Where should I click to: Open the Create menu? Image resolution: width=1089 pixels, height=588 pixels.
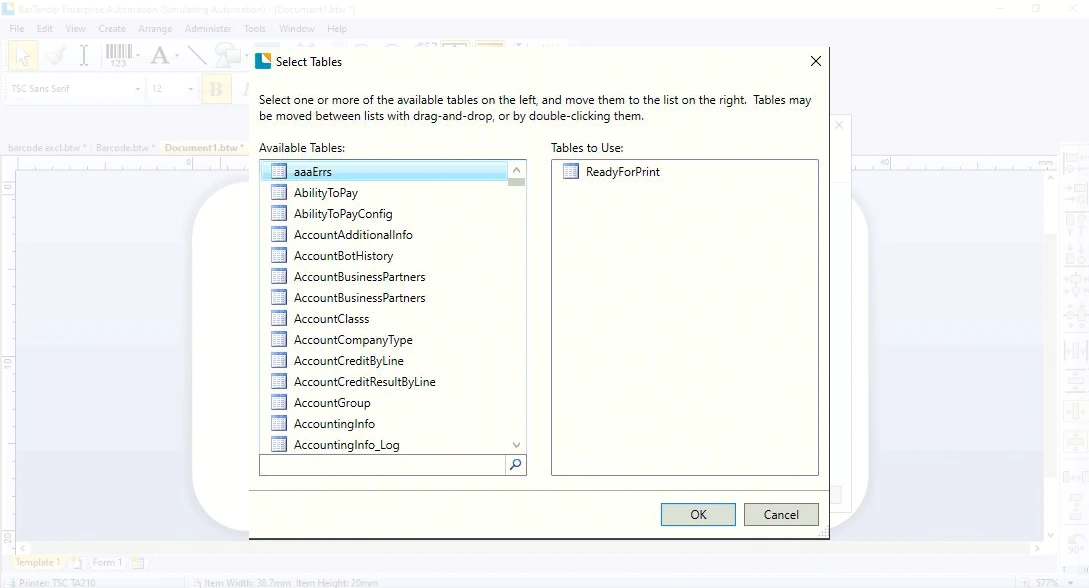click(112, 28)
